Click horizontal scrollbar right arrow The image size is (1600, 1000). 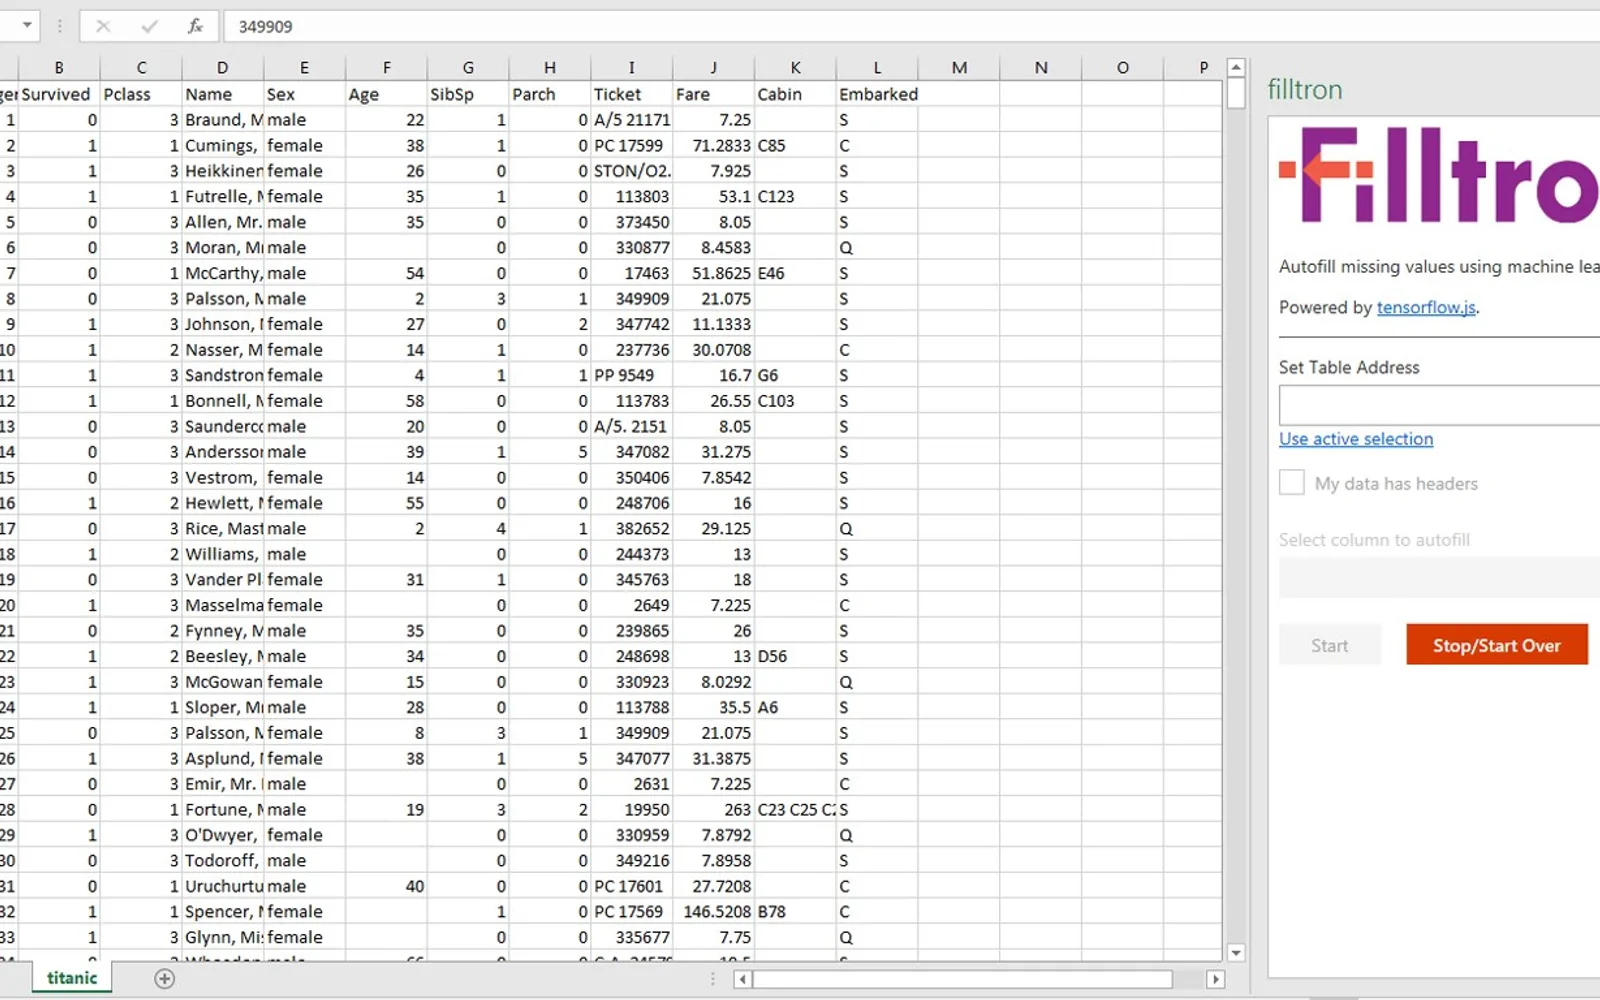(1215, 979)
